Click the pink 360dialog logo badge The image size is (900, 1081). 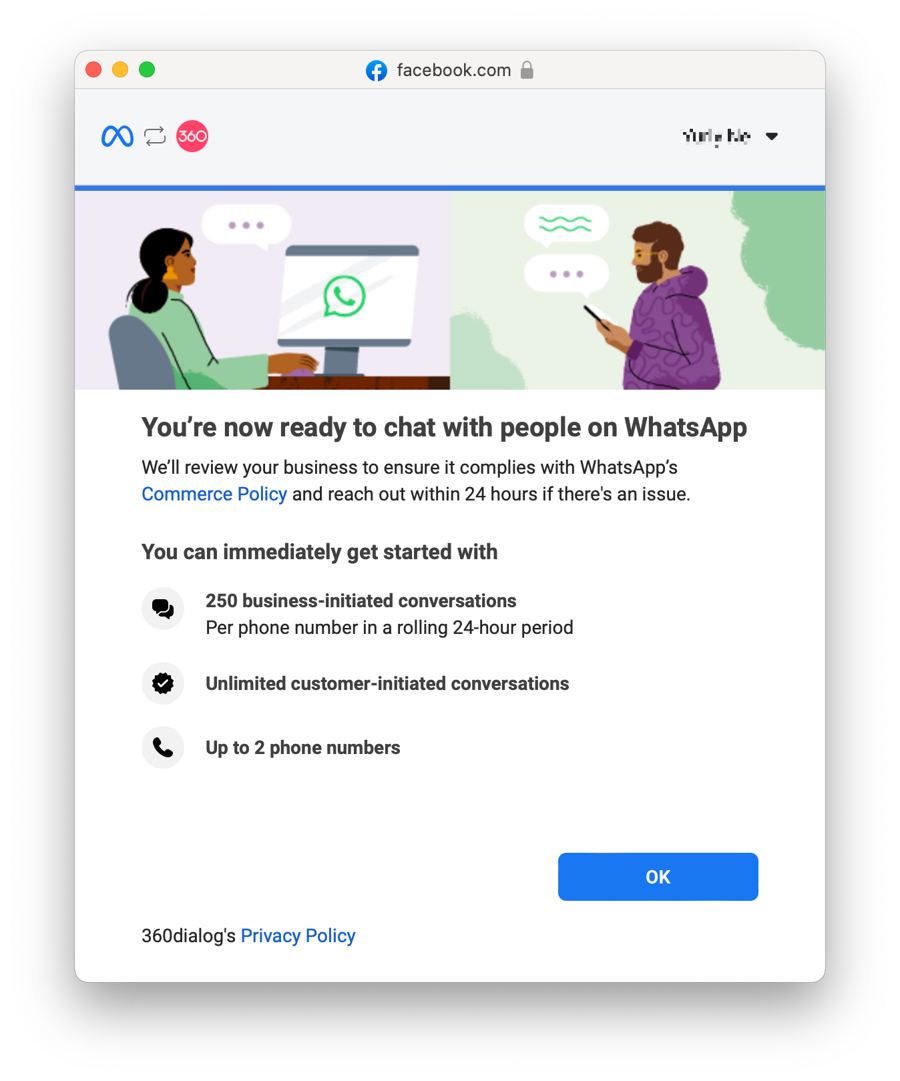(192, 136)
